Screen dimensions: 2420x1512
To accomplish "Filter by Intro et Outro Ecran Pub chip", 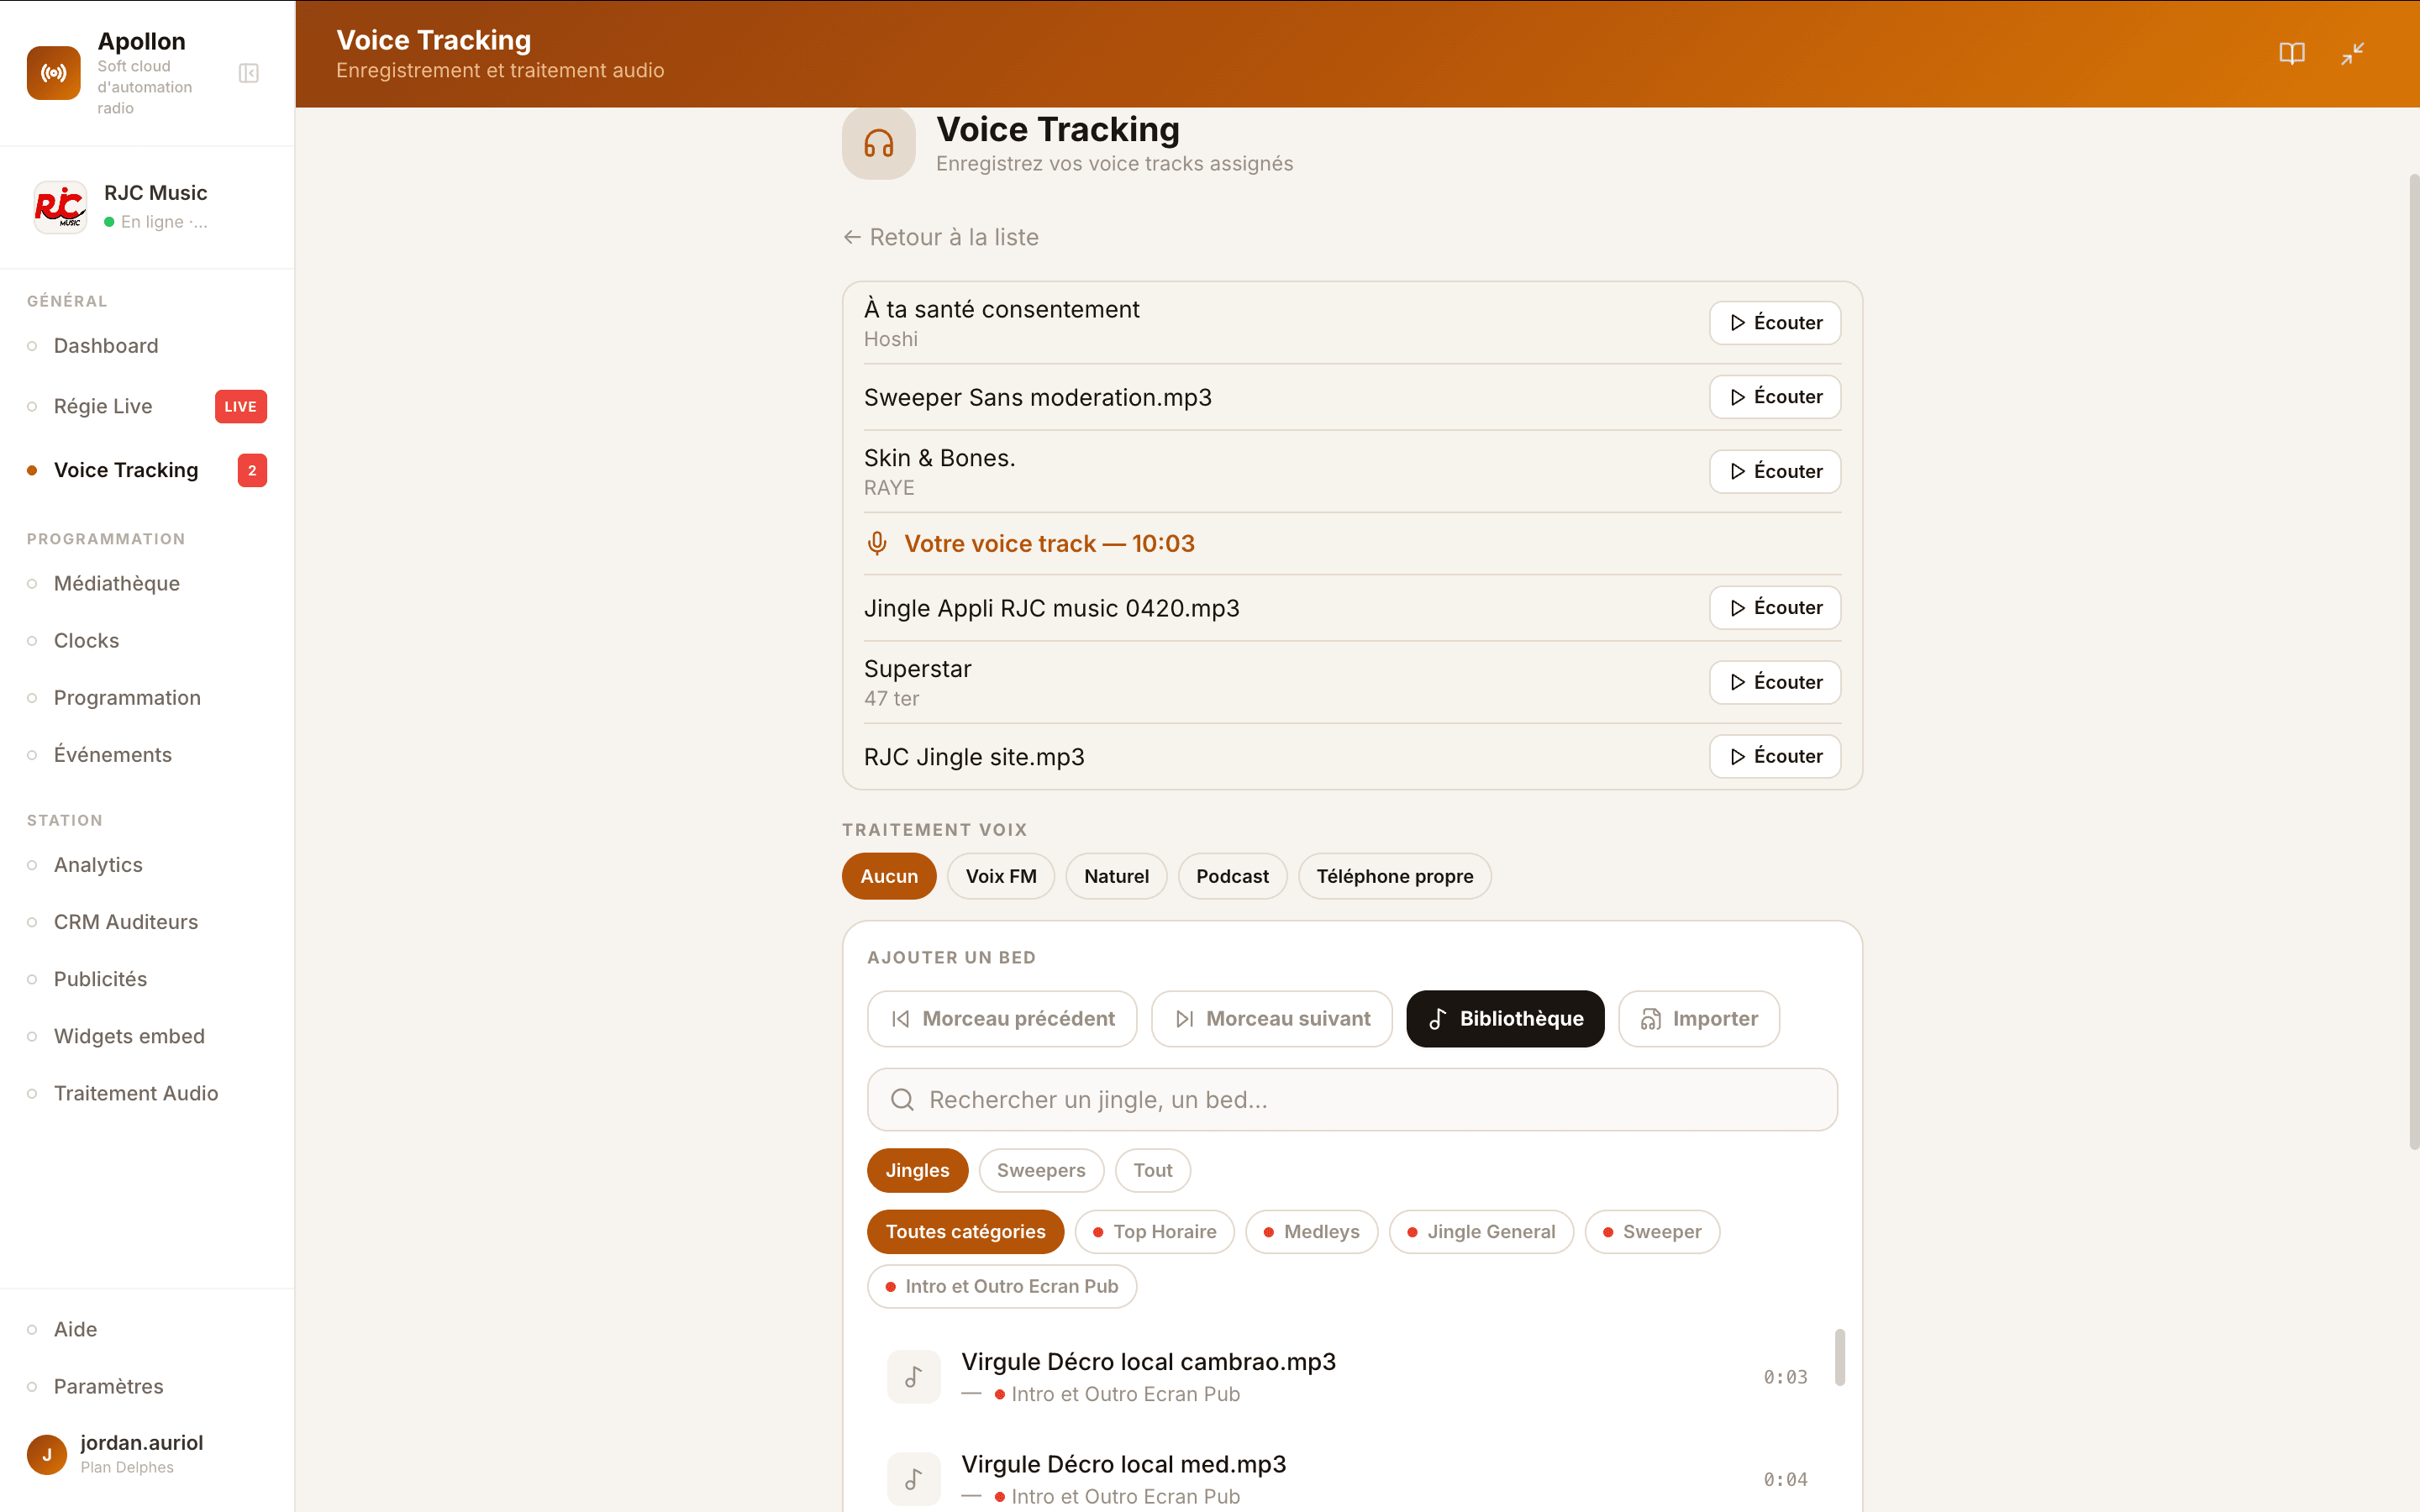I will pyautogui.click(x=1002, y=1286).
